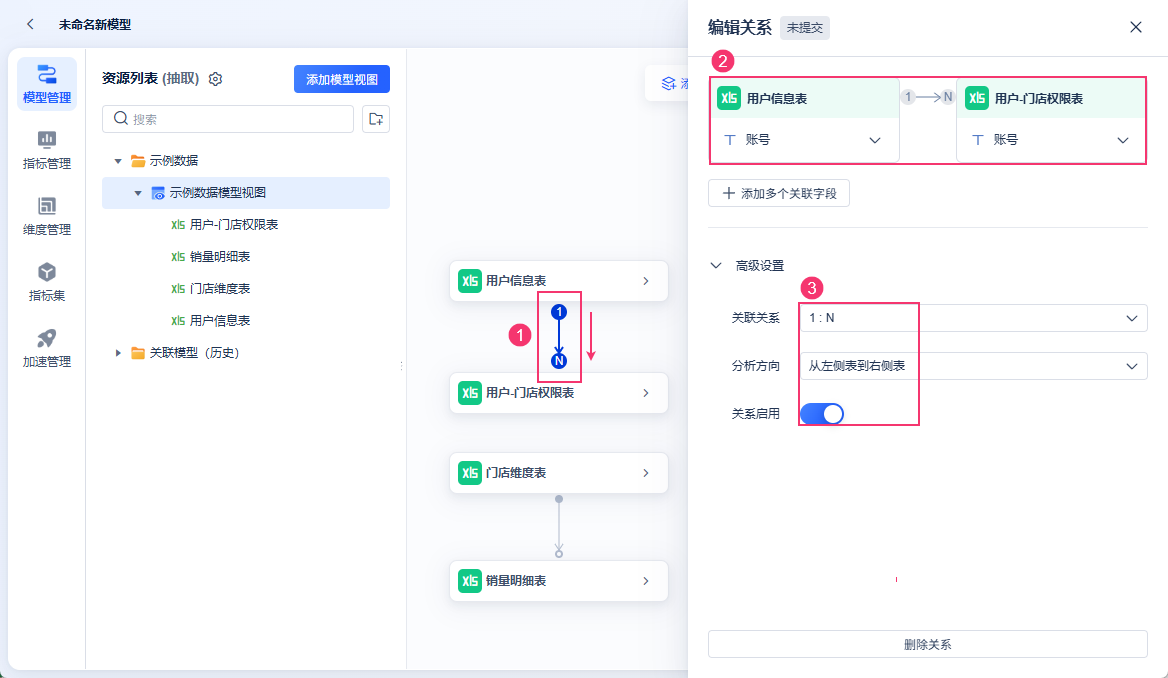Open the 分析方向 dropdown
Screen dimensions: 1168x678
click(x=973, y=366)
